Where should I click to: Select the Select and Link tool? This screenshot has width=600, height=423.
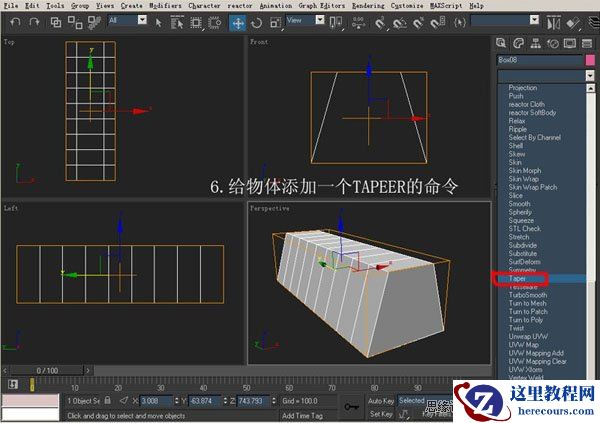pos(56,23)
